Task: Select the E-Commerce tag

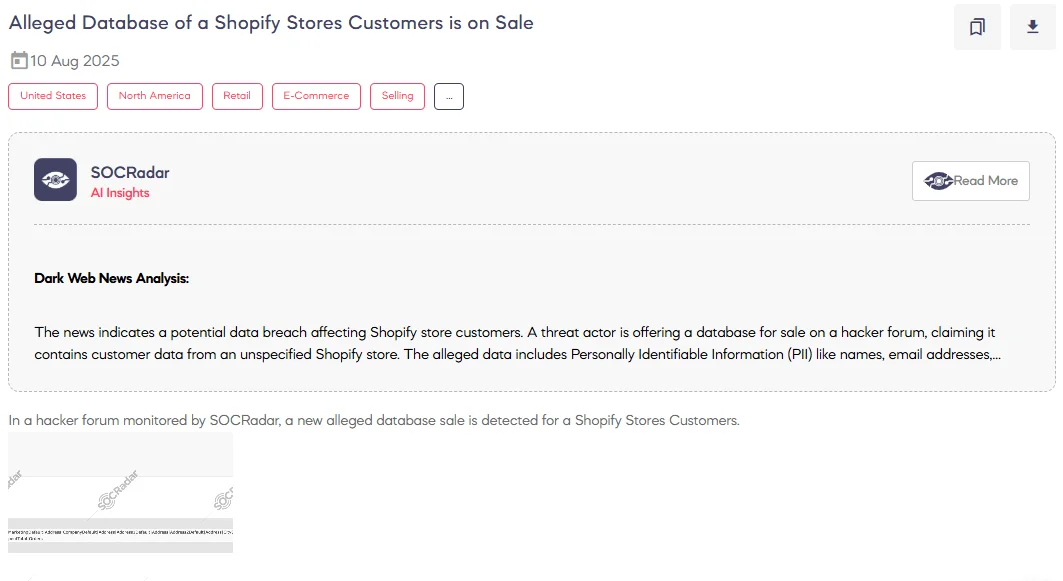Action: point(316,96)
